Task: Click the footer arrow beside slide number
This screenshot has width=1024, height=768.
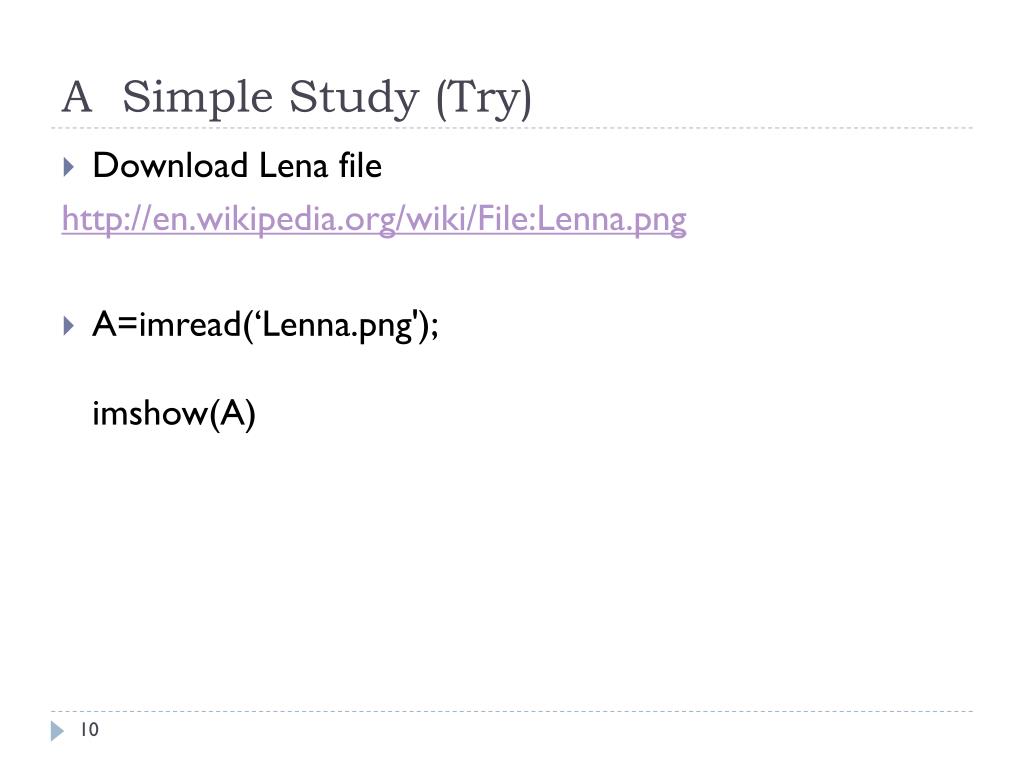Action: (57, 731)
